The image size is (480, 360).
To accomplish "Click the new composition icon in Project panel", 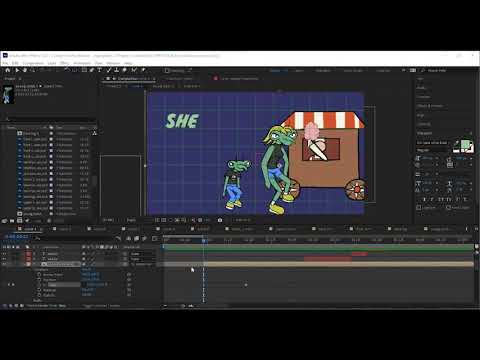I will [x=20, y=221].
